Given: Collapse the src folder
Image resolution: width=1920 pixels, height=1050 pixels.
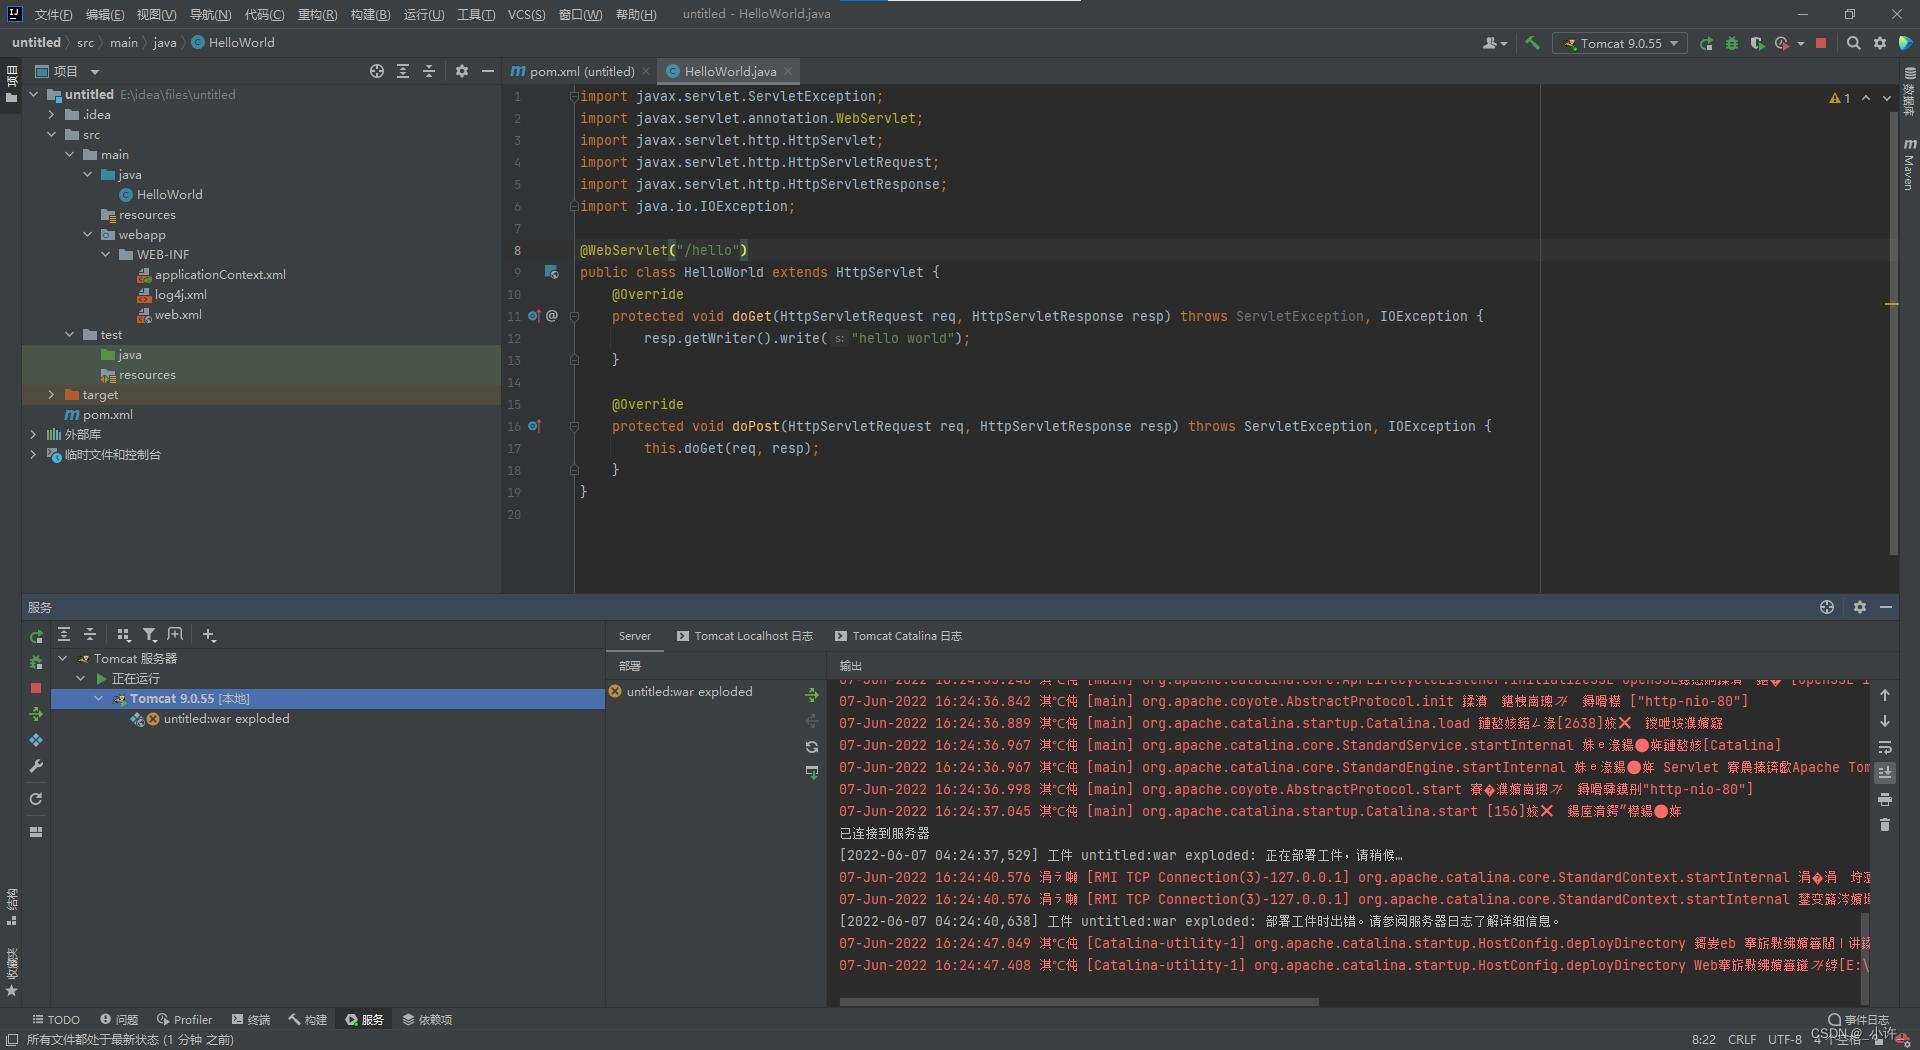Looking at the screenshot, I should (x=51, y=134).
